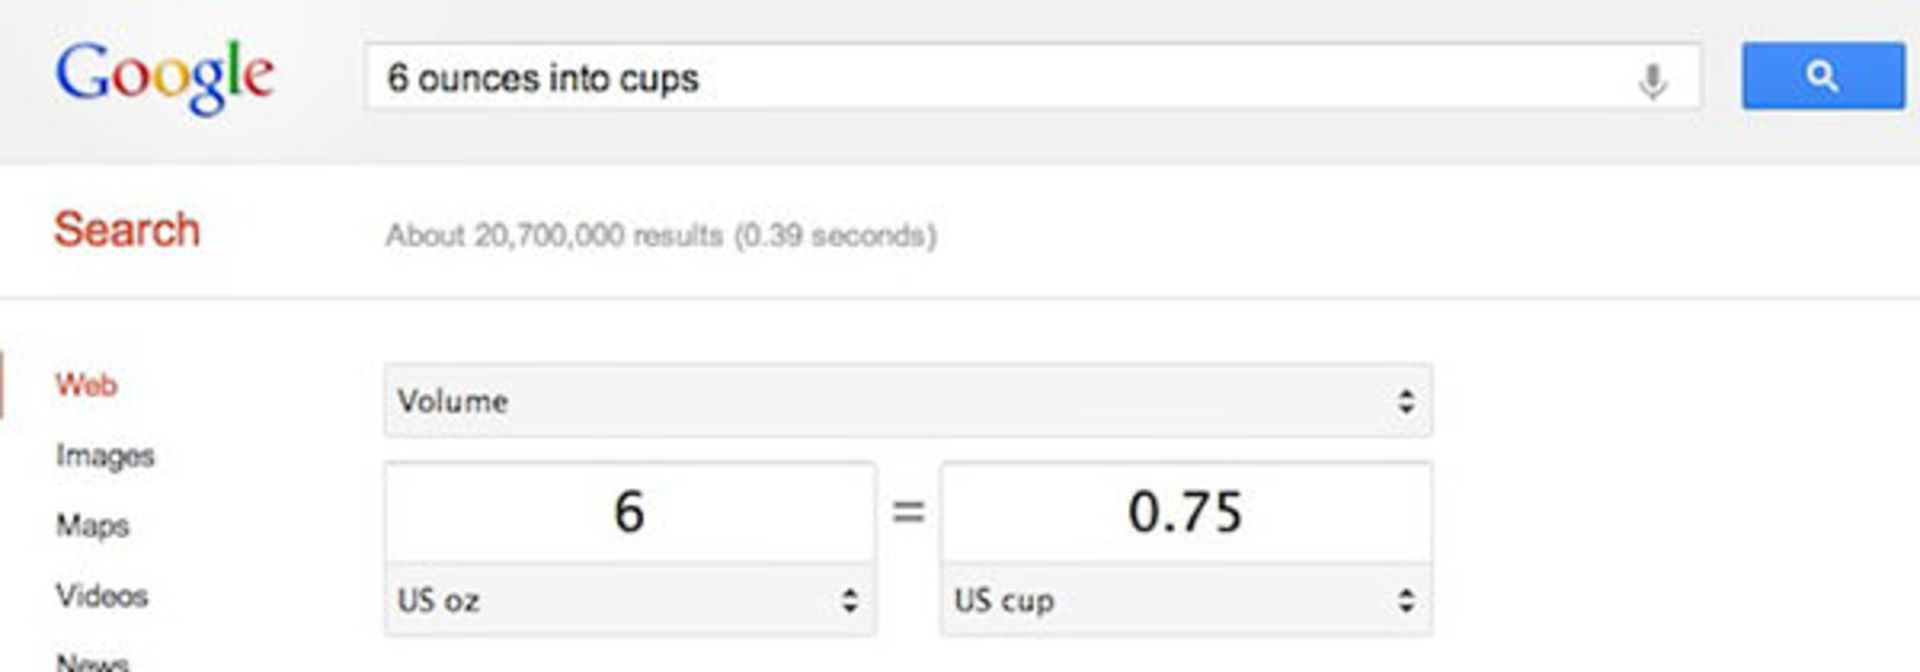Open the Maps results tab
The height and width of the screenshot is (672, 1920).
93,526
